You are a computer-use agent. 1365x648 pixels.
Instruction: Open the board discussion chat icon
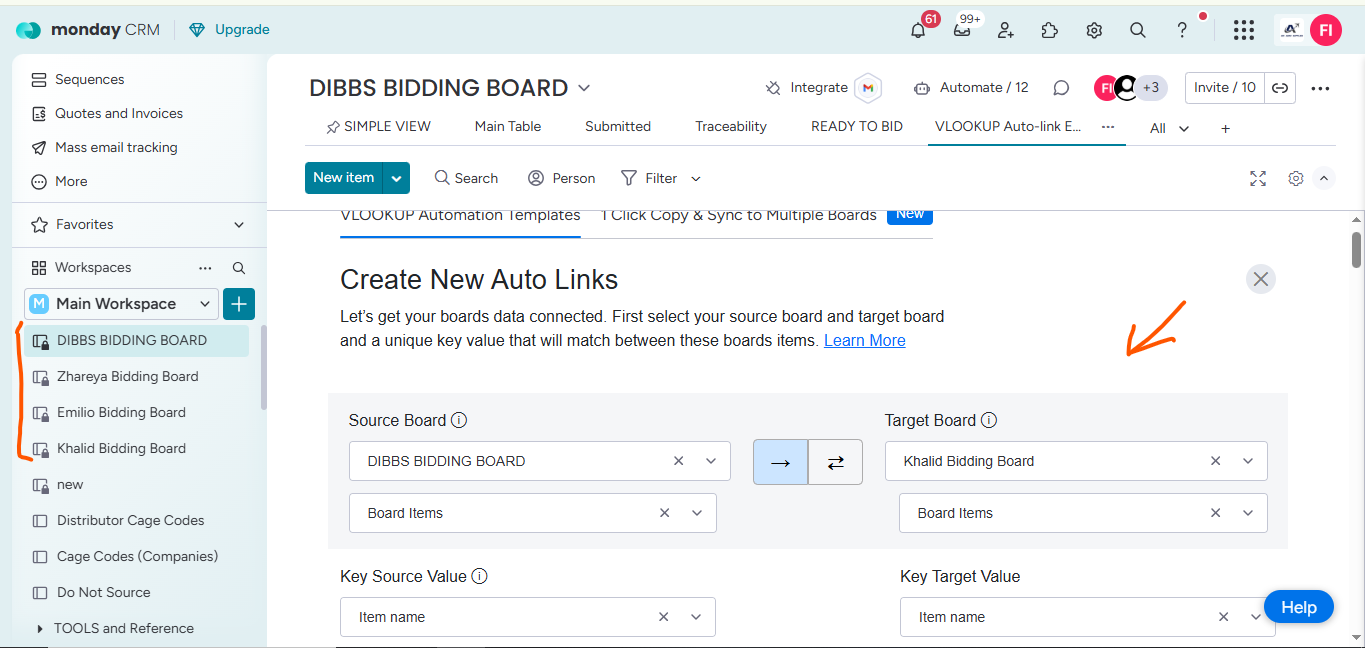click(x=1061, y=88)
